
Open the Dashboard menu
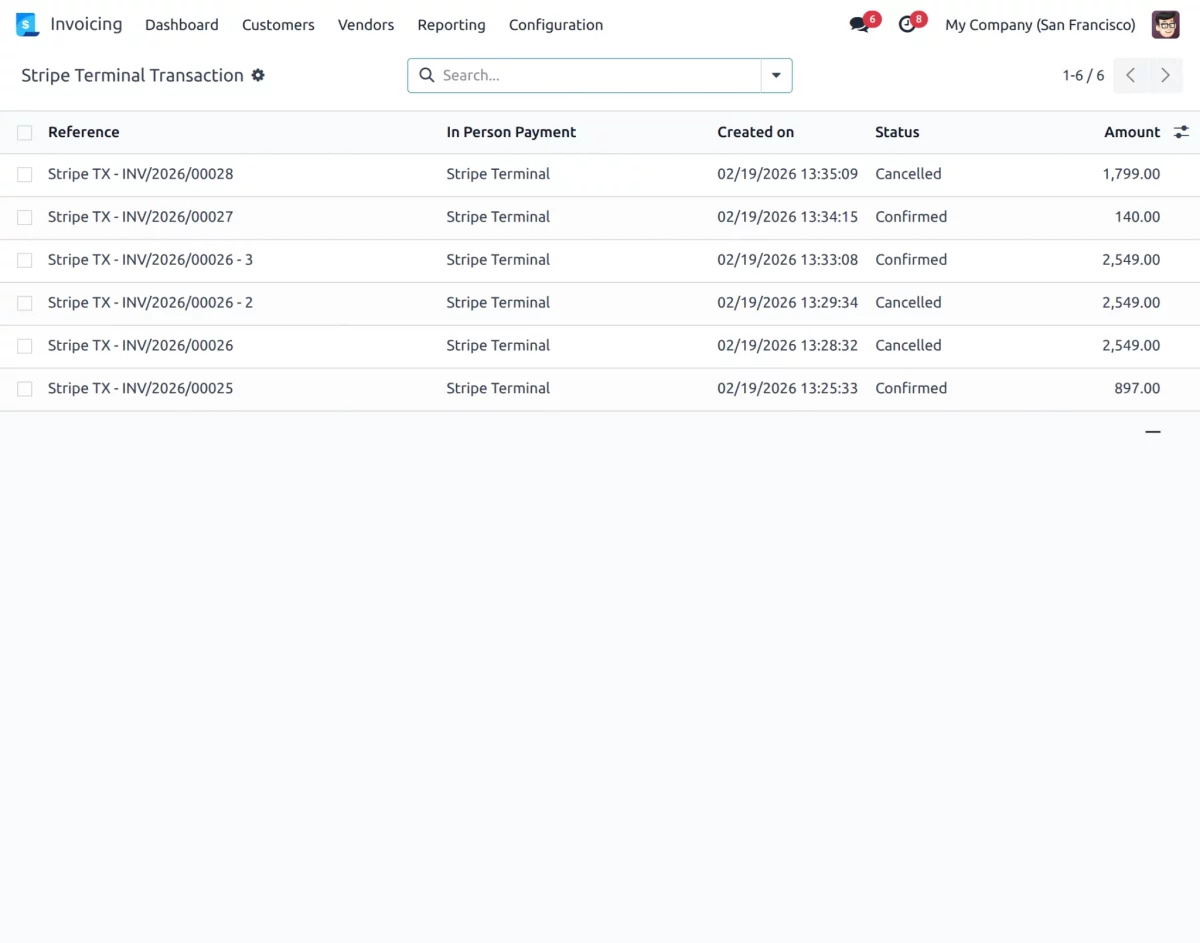pyautogui.click(x=182, y=25)
